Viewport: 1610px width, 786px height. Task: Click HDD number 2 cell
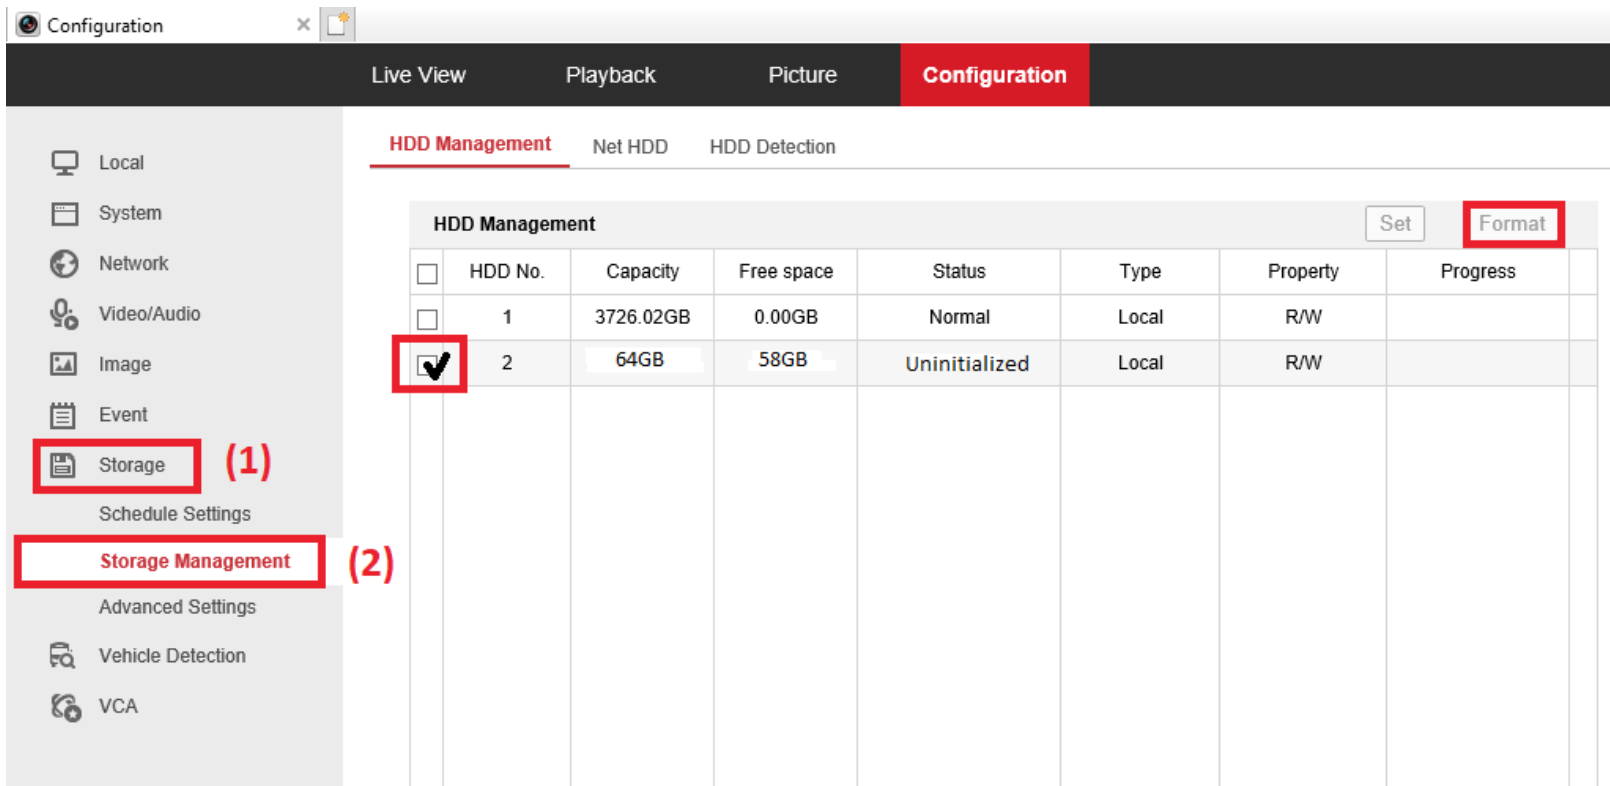[507, 363]
